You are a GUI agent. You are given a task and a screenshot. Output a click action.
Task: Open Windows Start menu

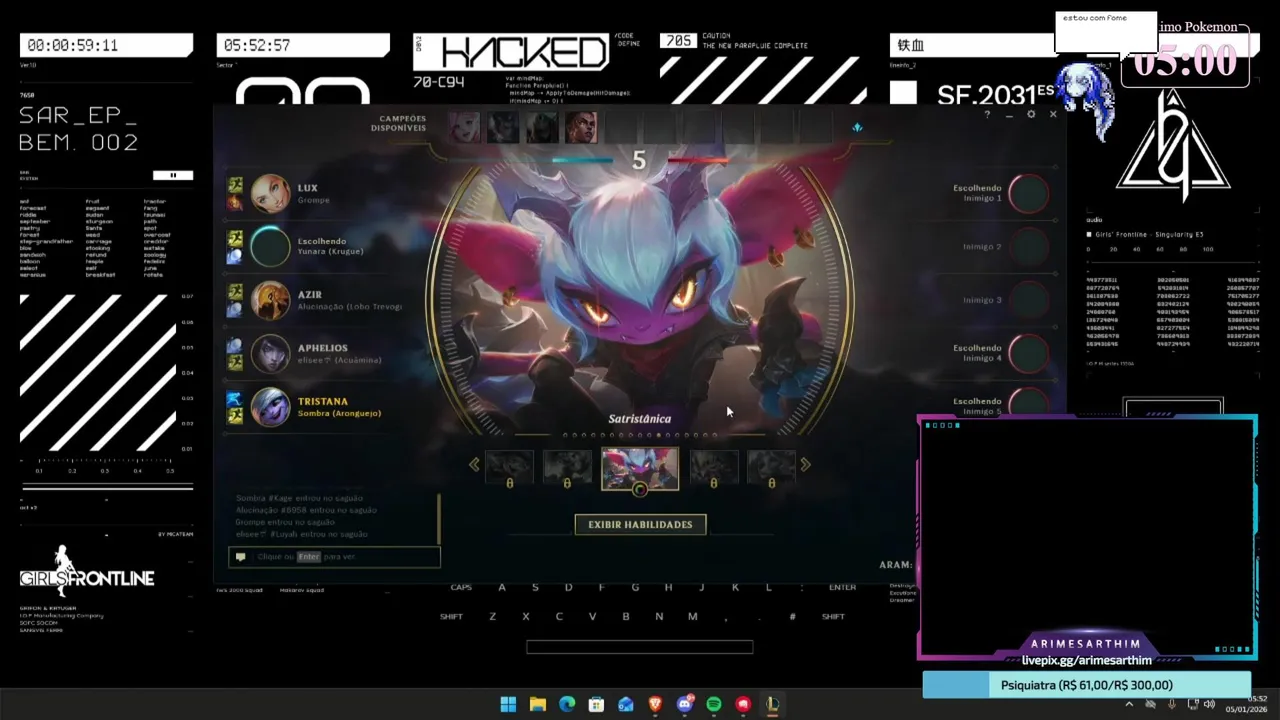tap(508, 704)
